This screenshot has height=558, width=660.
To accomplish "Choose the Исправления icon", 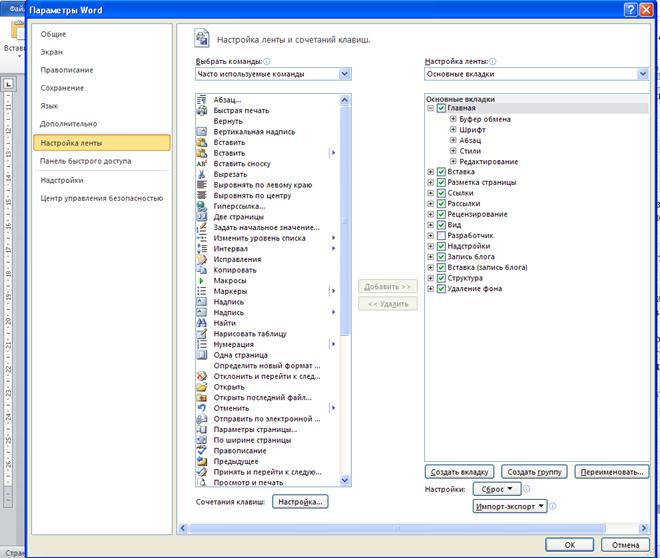I will [202, 259].
